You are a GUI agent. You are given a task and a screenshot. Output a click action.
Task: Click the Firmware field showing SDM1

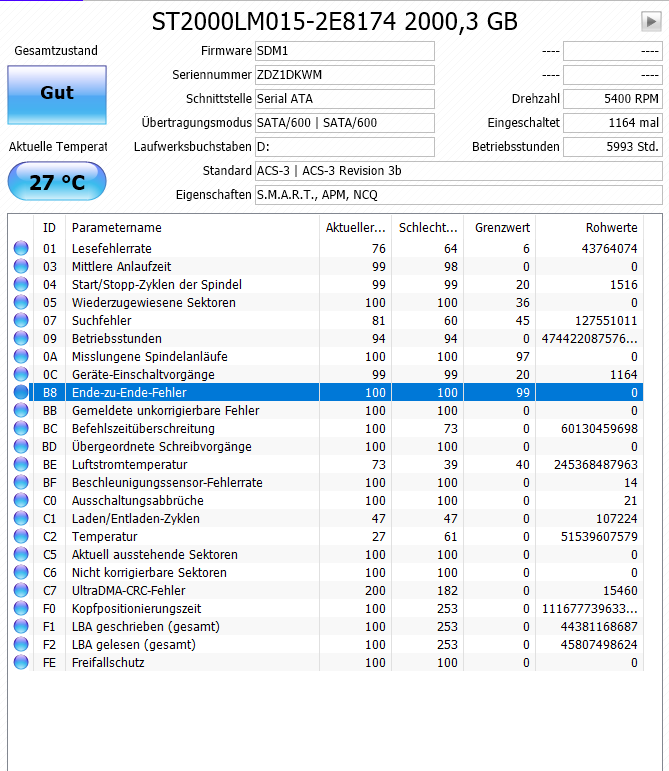pos(345,51)
